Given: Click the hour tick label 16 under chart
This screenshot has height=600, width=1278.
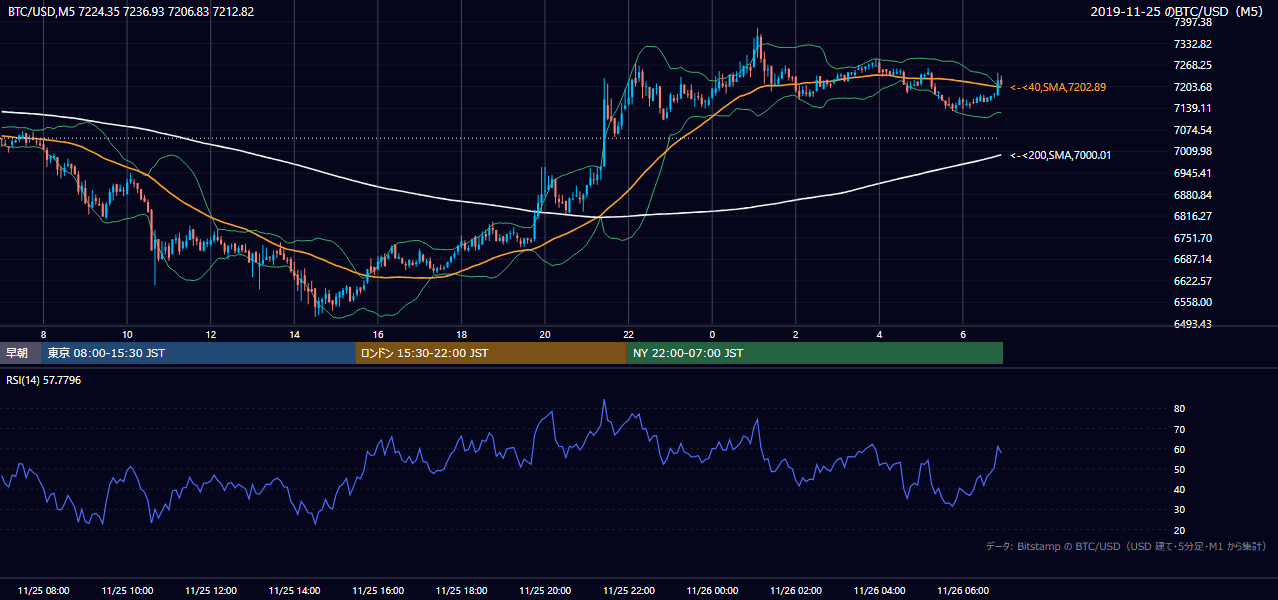Looking at the screenshot, I should click(378, 334).
